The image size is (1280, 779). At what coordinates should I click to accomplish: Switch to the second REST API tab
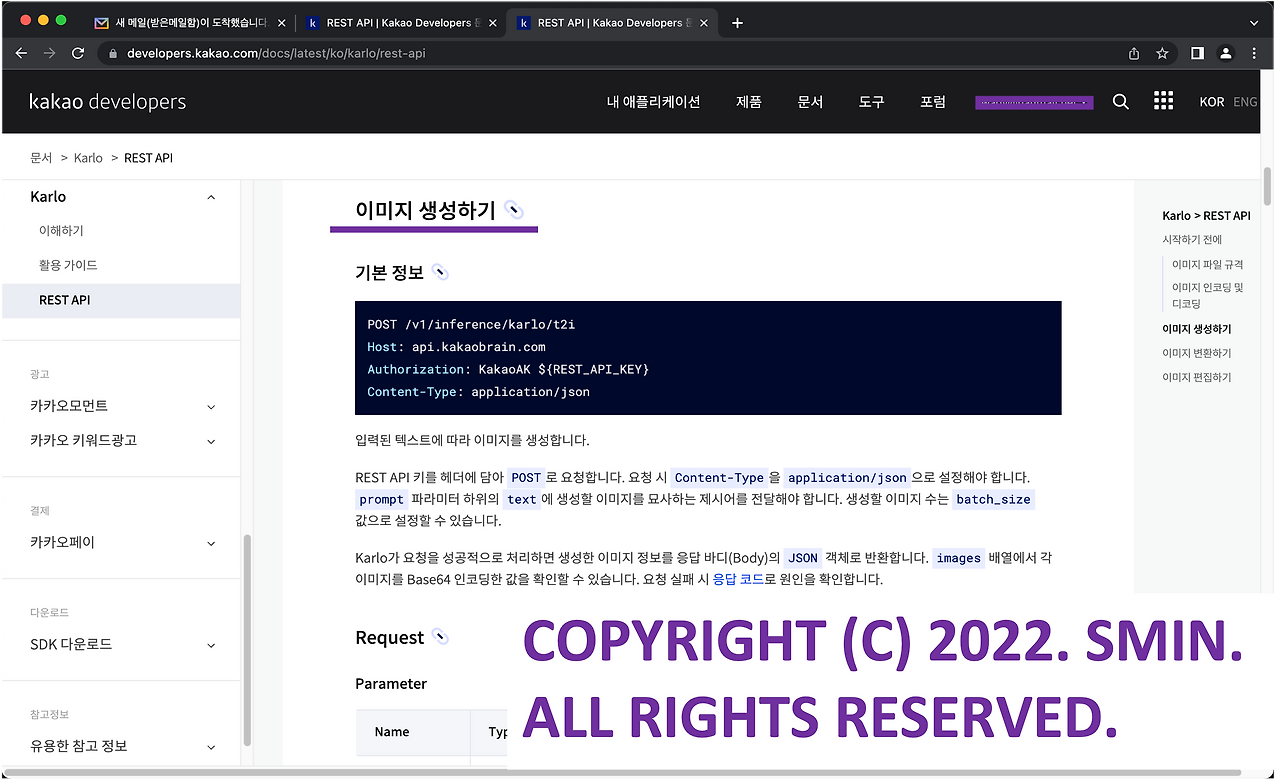click(614, 22)
